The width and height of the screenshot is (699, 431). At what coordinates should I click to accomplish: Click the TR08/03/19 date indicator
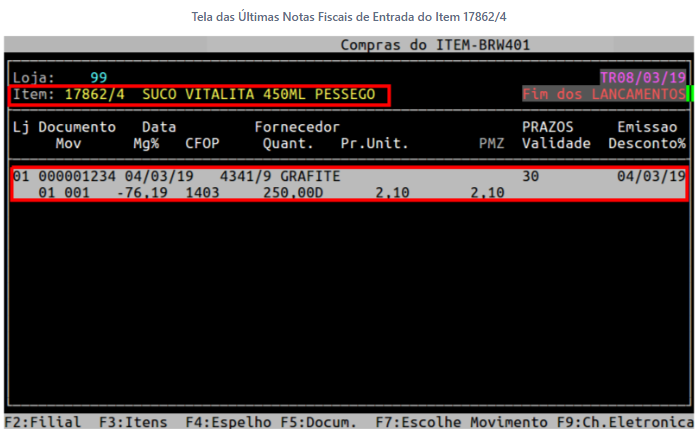coord(642,77)
